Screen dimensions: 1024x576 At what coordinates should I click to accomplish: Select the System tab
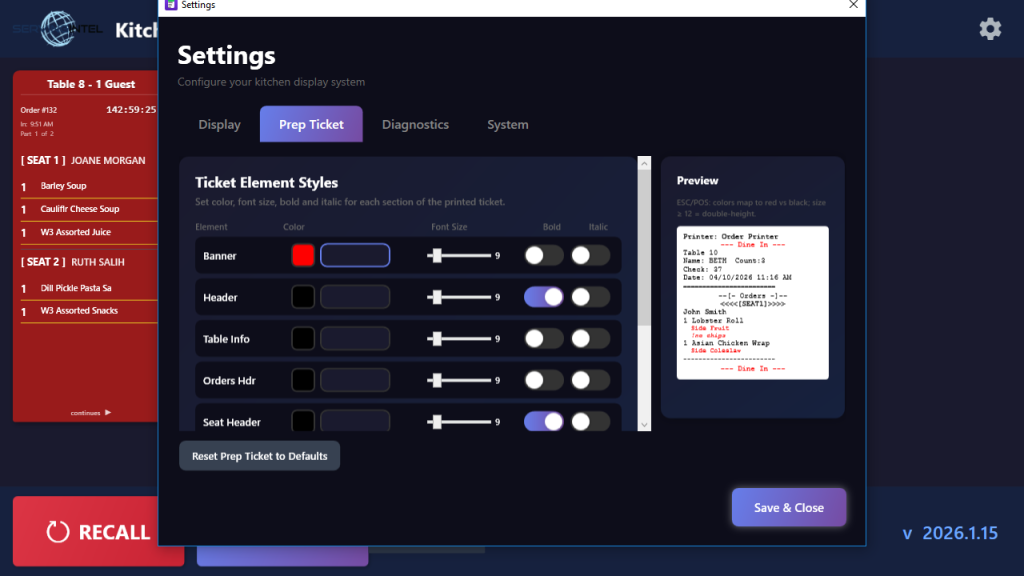tap(507, 125)
